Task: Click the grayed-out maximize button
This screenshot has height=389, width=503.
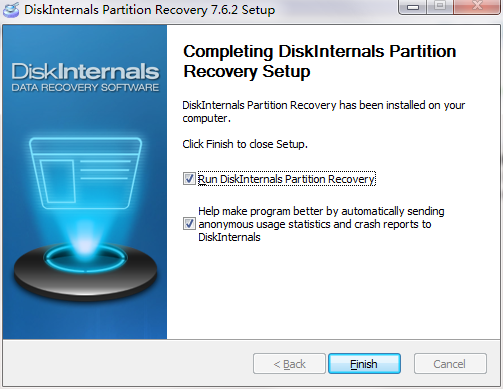Action: click(x=440, y=7)
